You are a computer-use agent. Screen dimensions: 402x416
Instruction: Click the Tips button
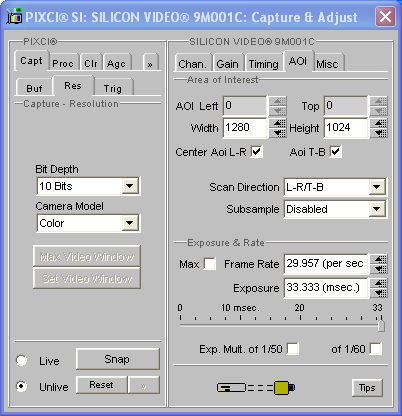(367, 388)
